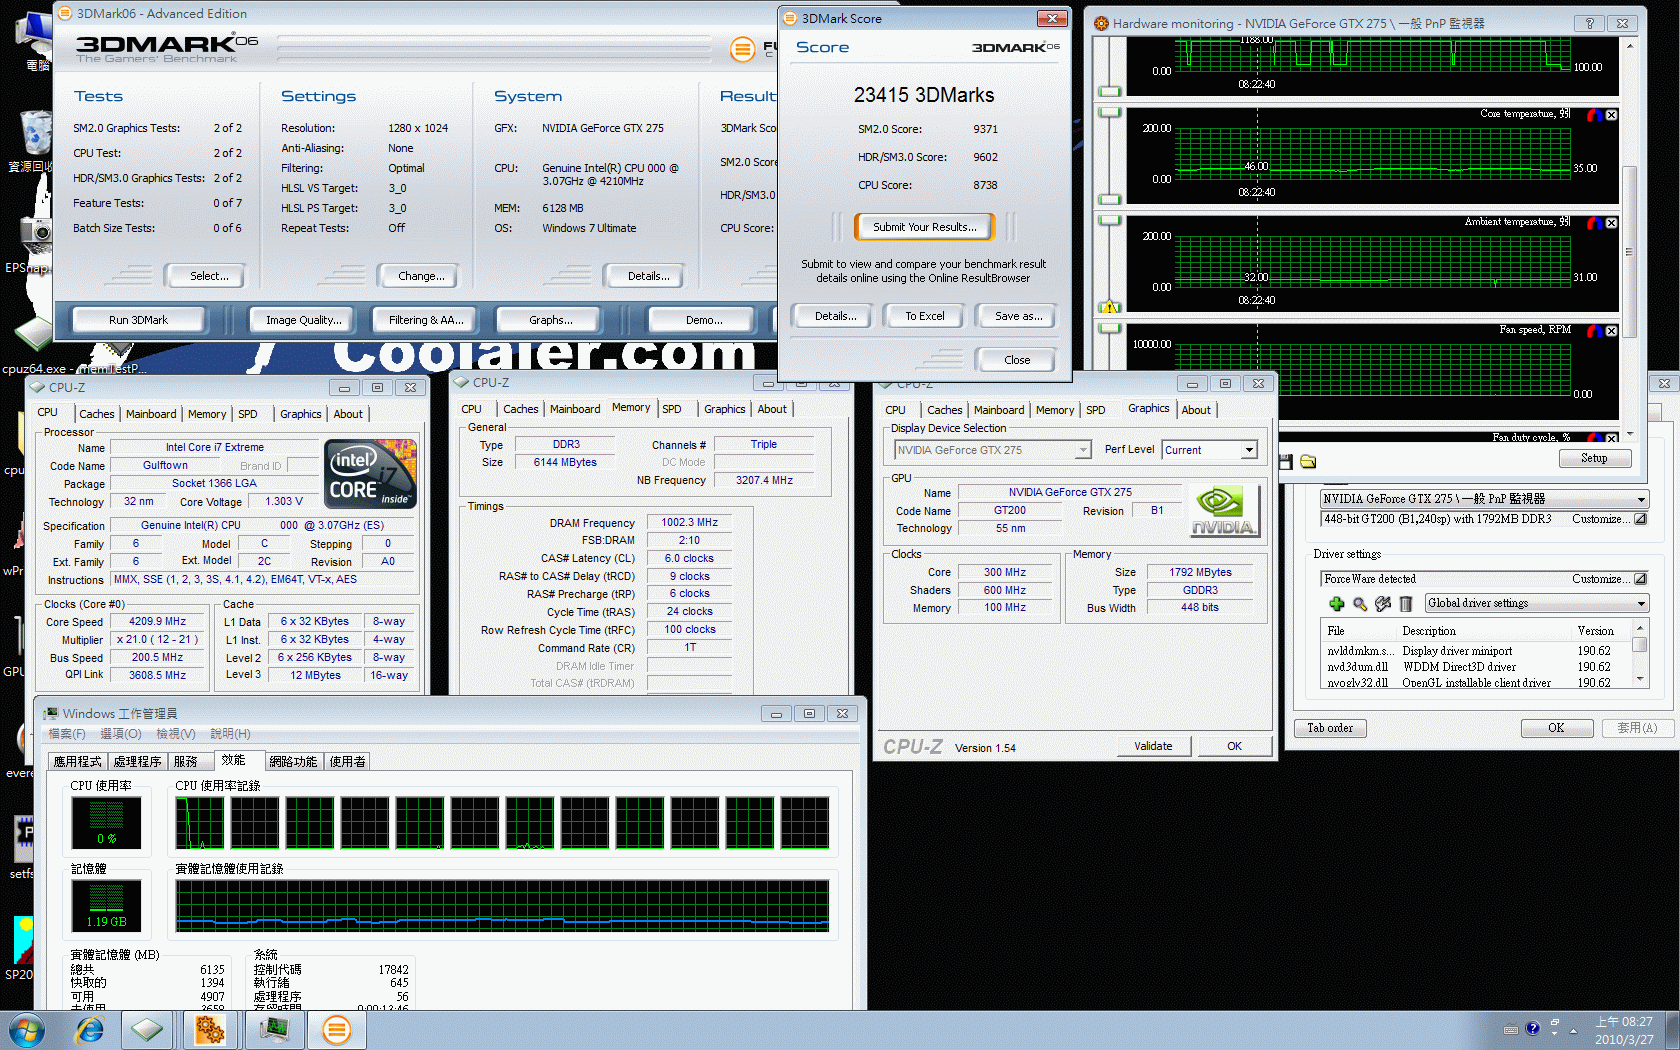Toggle Customize button next to GT200 description
This screenshot has width=1680, height=1050.
(1640, 519)
